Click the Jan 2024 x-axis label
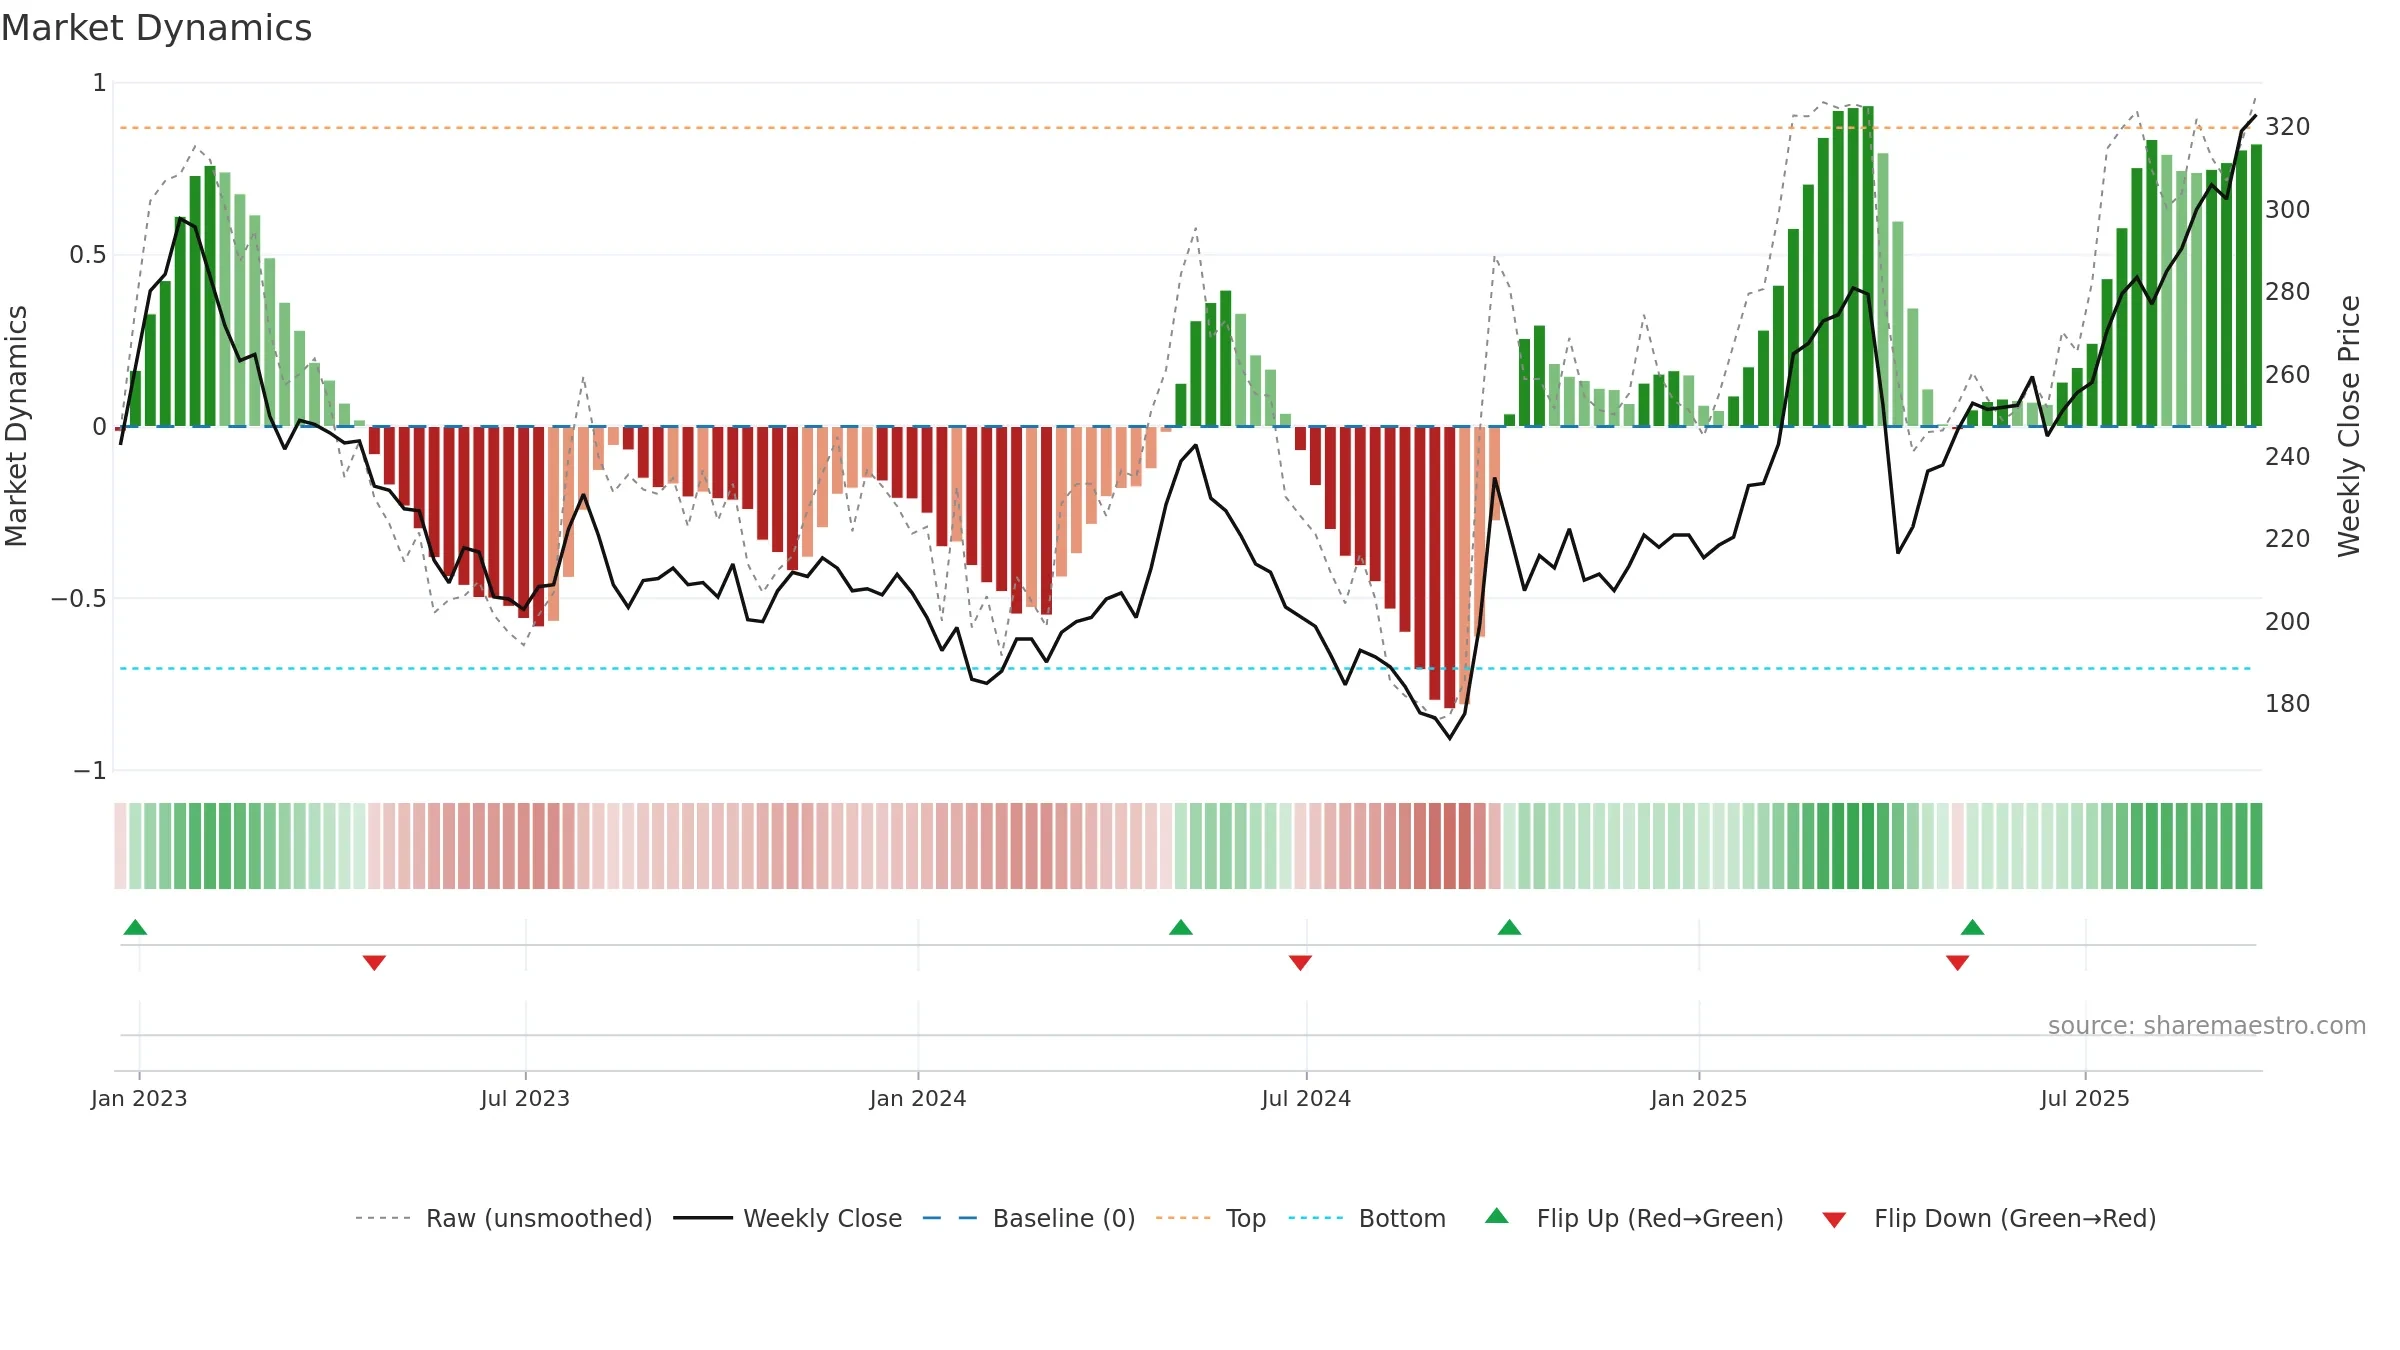 (x=918, y=1098)
